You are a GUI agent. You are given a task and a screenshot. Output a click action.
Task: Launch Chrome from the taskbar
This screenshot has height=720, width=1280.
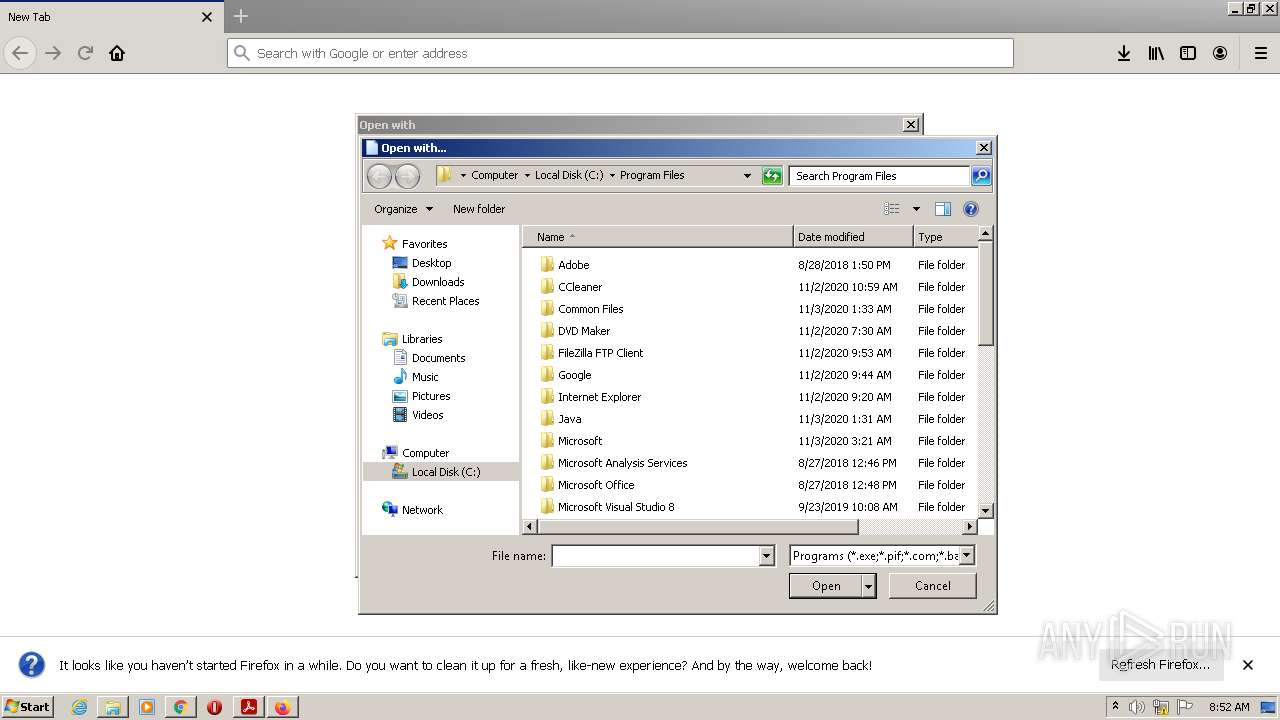(180, 707)
